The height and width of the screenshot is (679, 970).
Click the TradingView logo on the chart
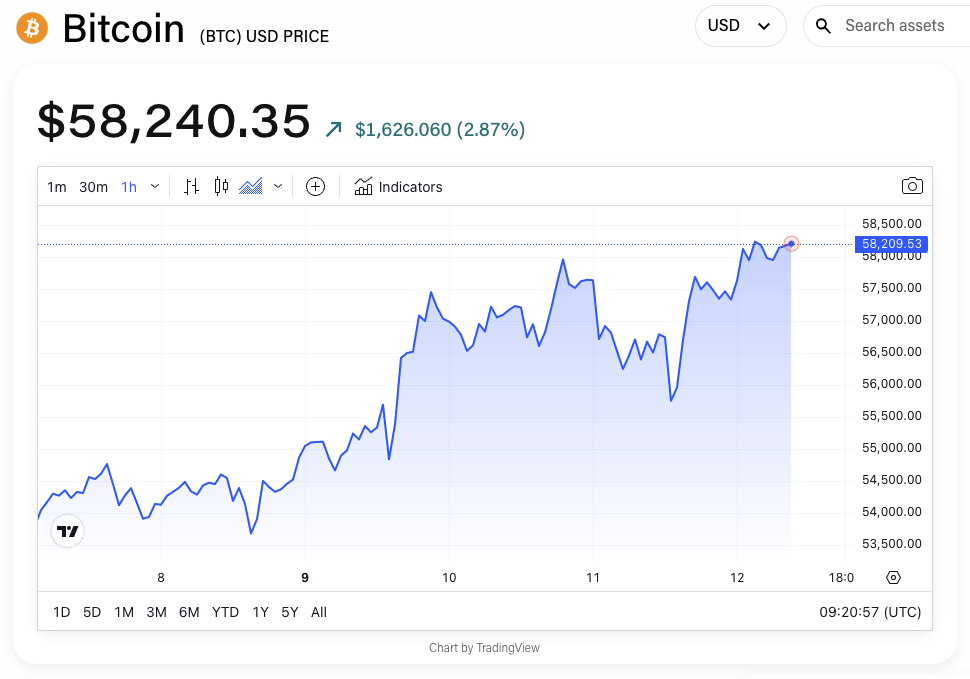point(67,531)
